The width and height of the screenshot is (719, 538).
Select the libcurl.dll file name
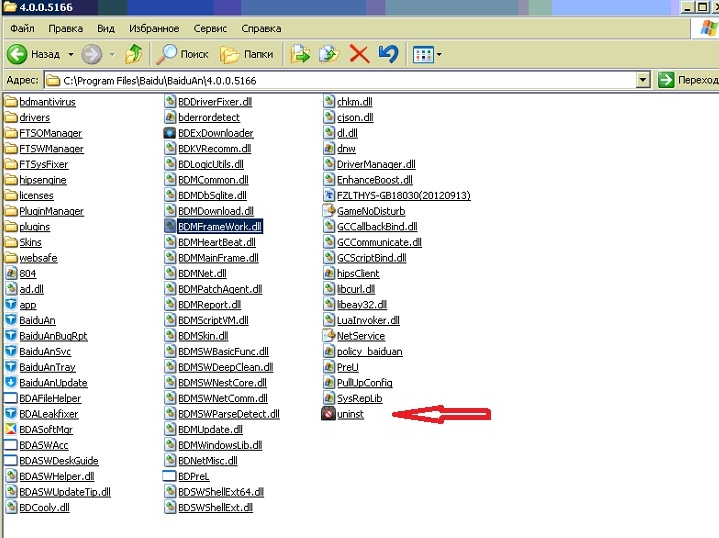(356, 289)
